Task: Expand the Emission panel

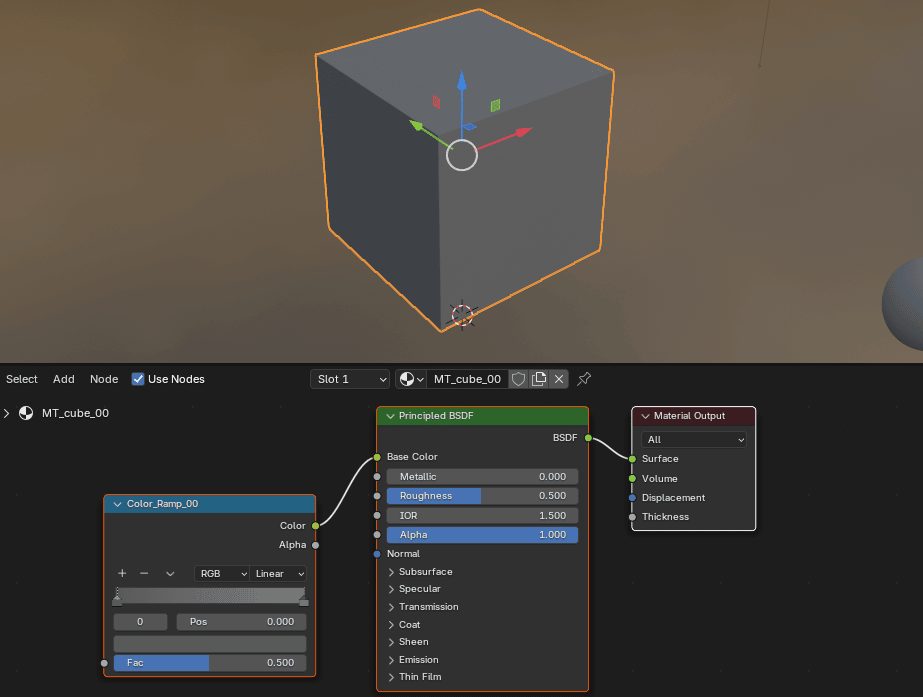Action: coord(391,660)
